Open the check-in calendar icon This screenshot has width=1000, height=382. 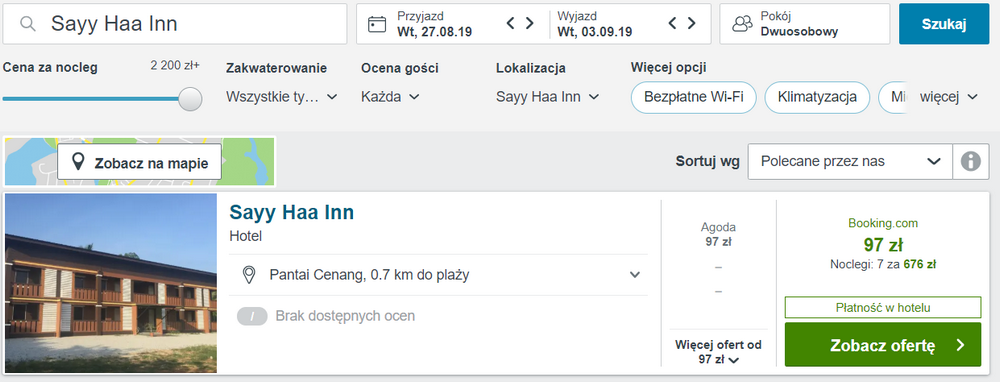378,24
